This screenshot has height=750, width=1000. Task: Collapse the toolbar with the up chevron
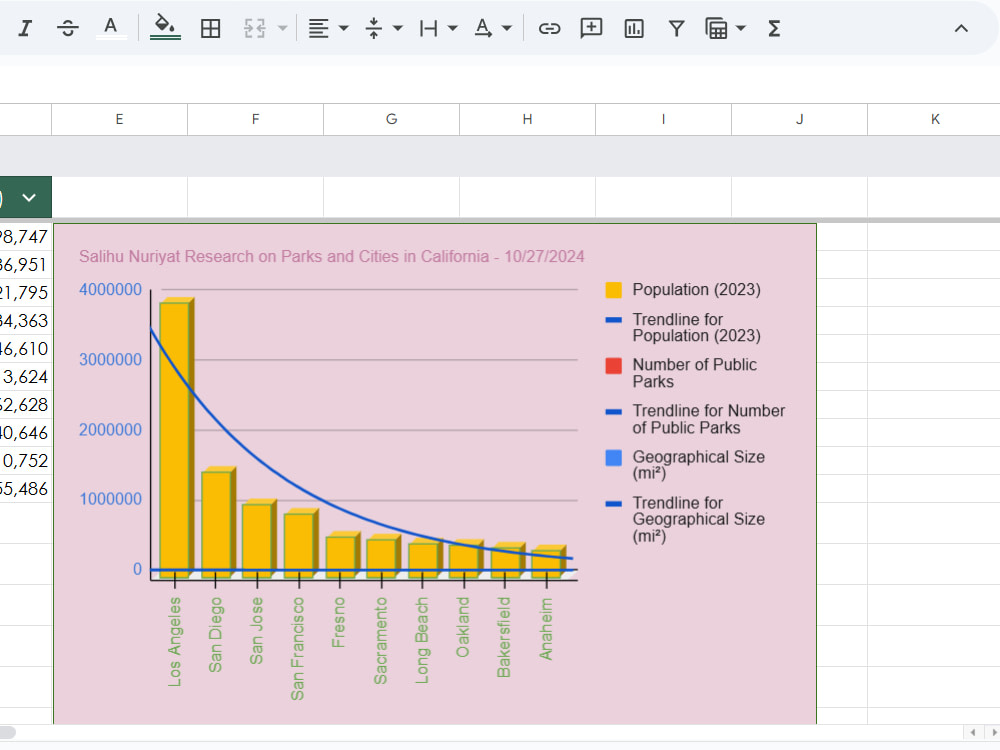point(961,28)
